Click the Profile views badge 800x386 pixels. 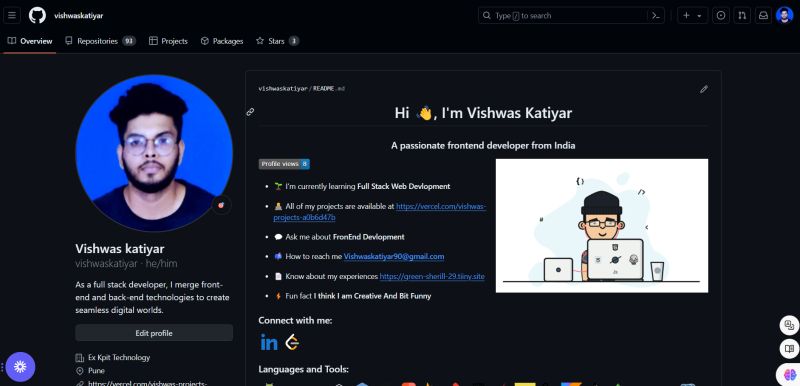pyautogui.click(x=284, y=164)
